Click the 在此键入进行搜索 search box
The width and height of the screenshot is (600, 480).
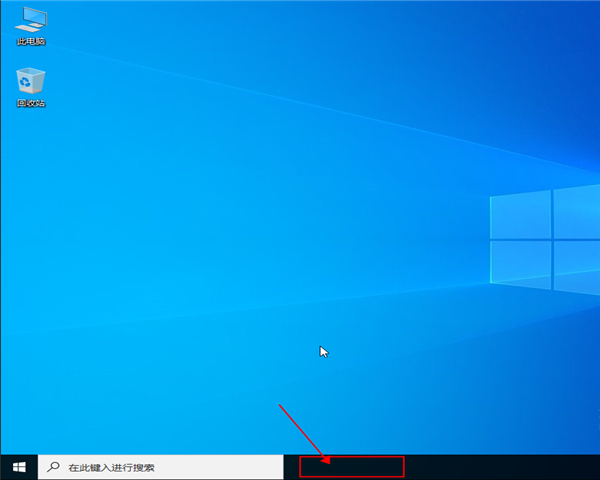tap(161, 467)
